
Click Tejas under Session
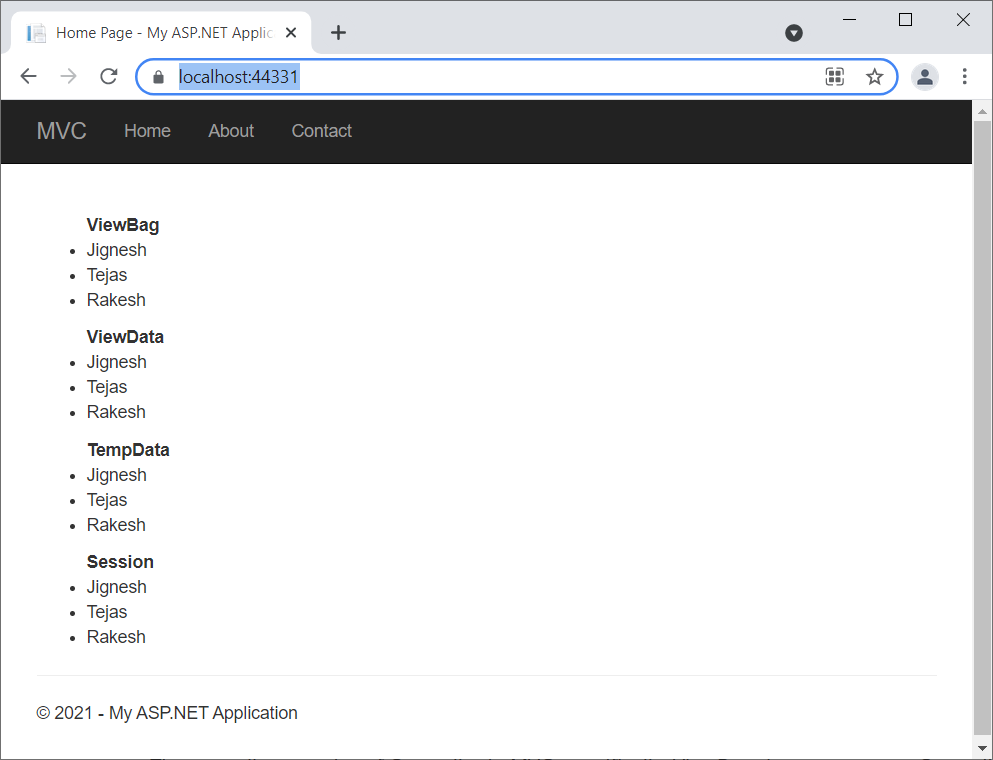point(107,612)
